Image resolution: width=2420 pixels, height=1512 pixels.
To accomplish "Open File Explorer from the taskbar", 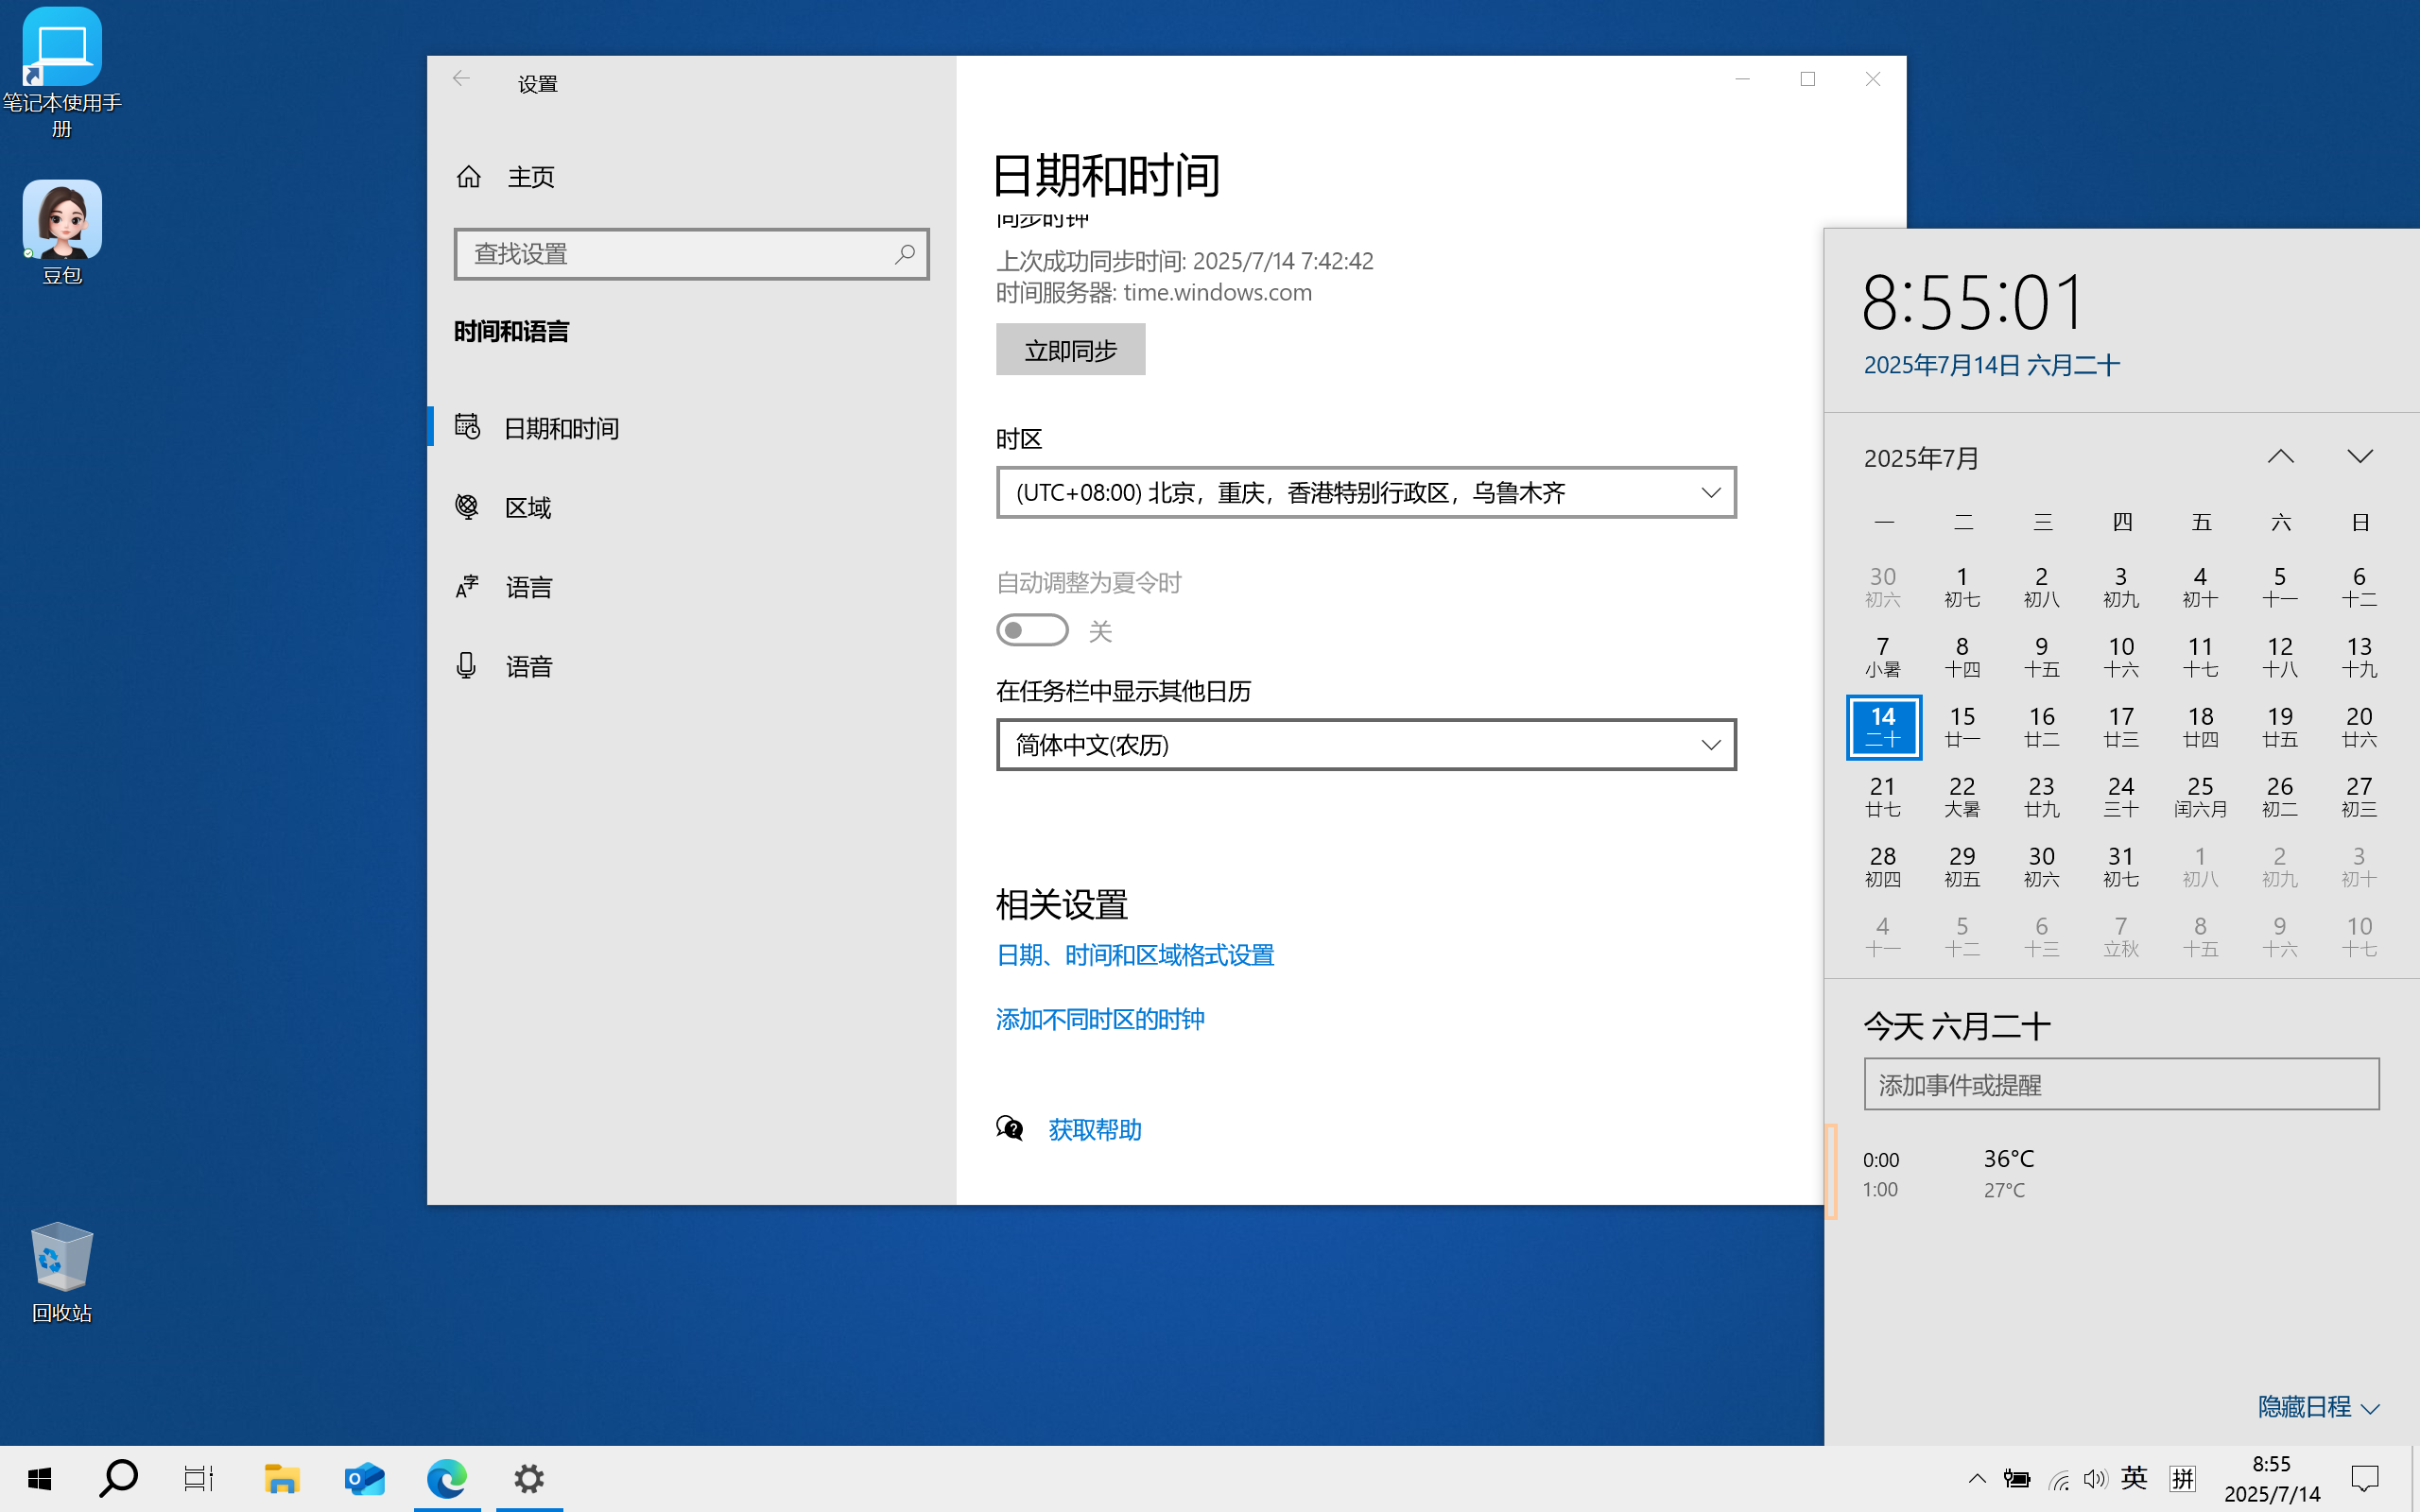I will pyautogui.click(x=281, y=1478).
